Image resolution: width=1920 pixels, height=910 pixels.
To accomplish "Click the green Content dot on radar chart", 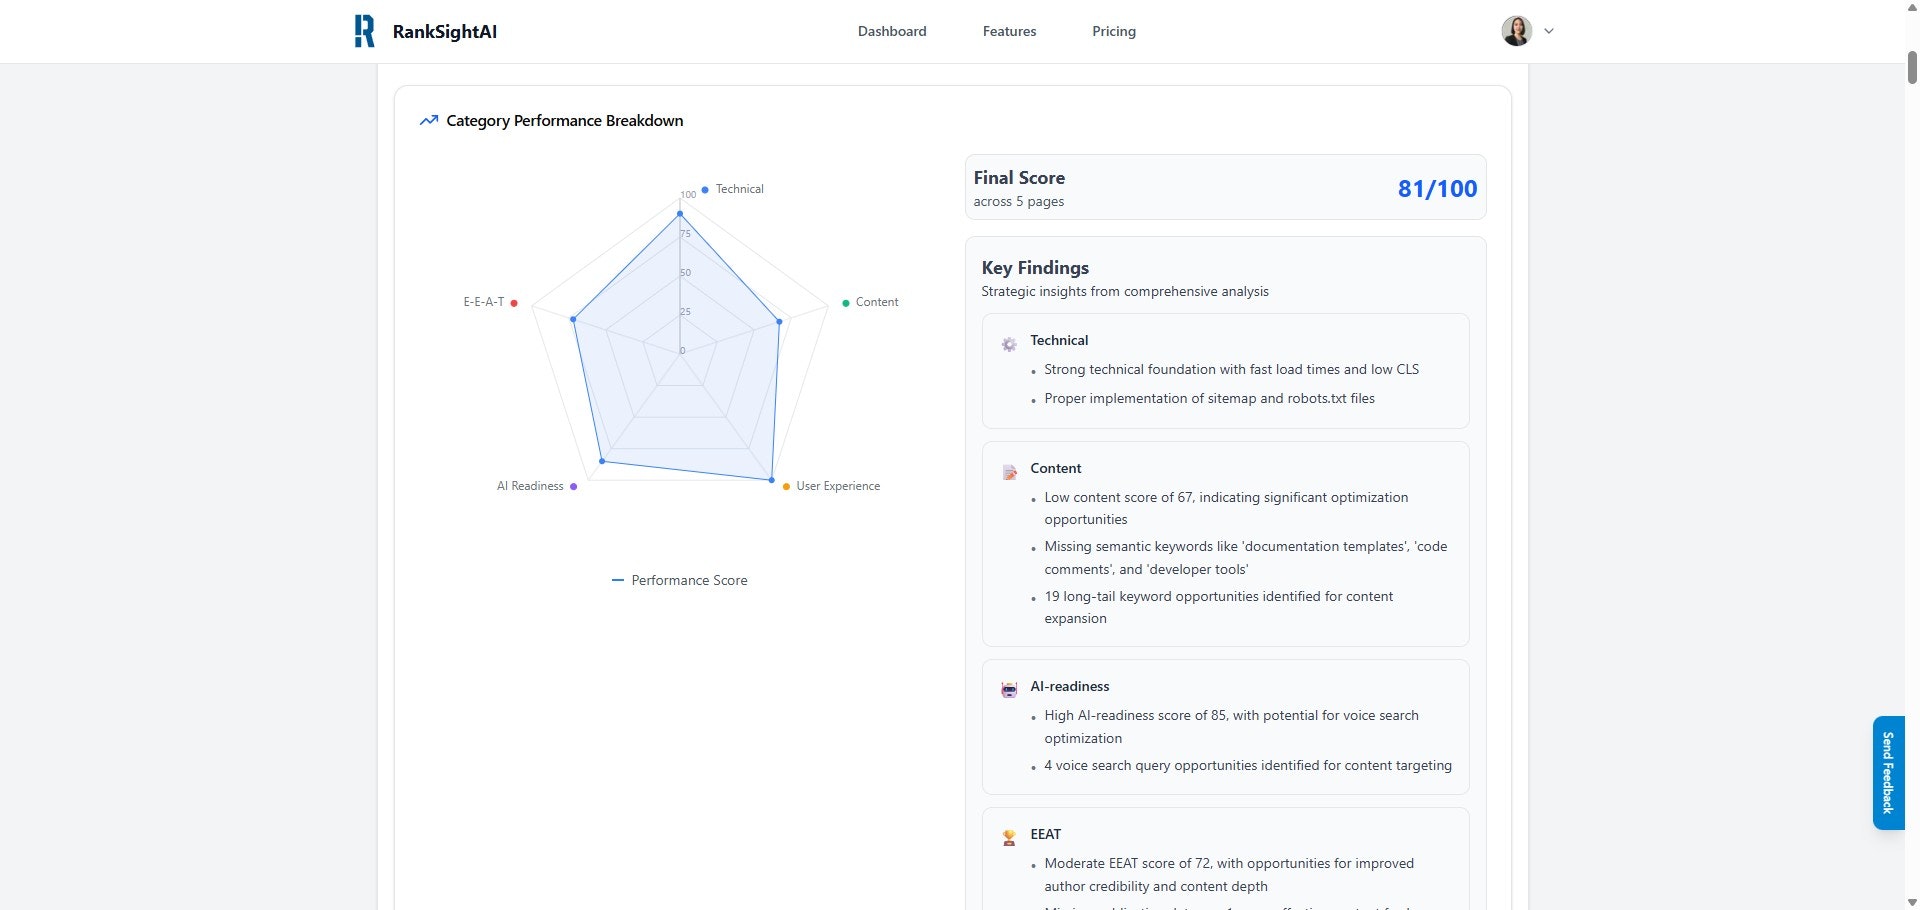I will click(846, 303).
